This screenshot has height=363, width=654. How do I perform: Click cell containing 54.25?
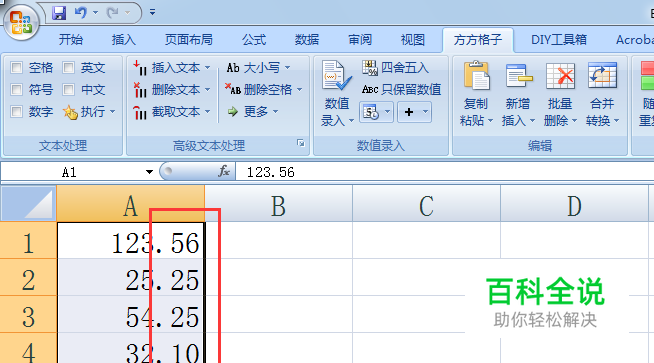pyautogui.click(x=131, y=315)
